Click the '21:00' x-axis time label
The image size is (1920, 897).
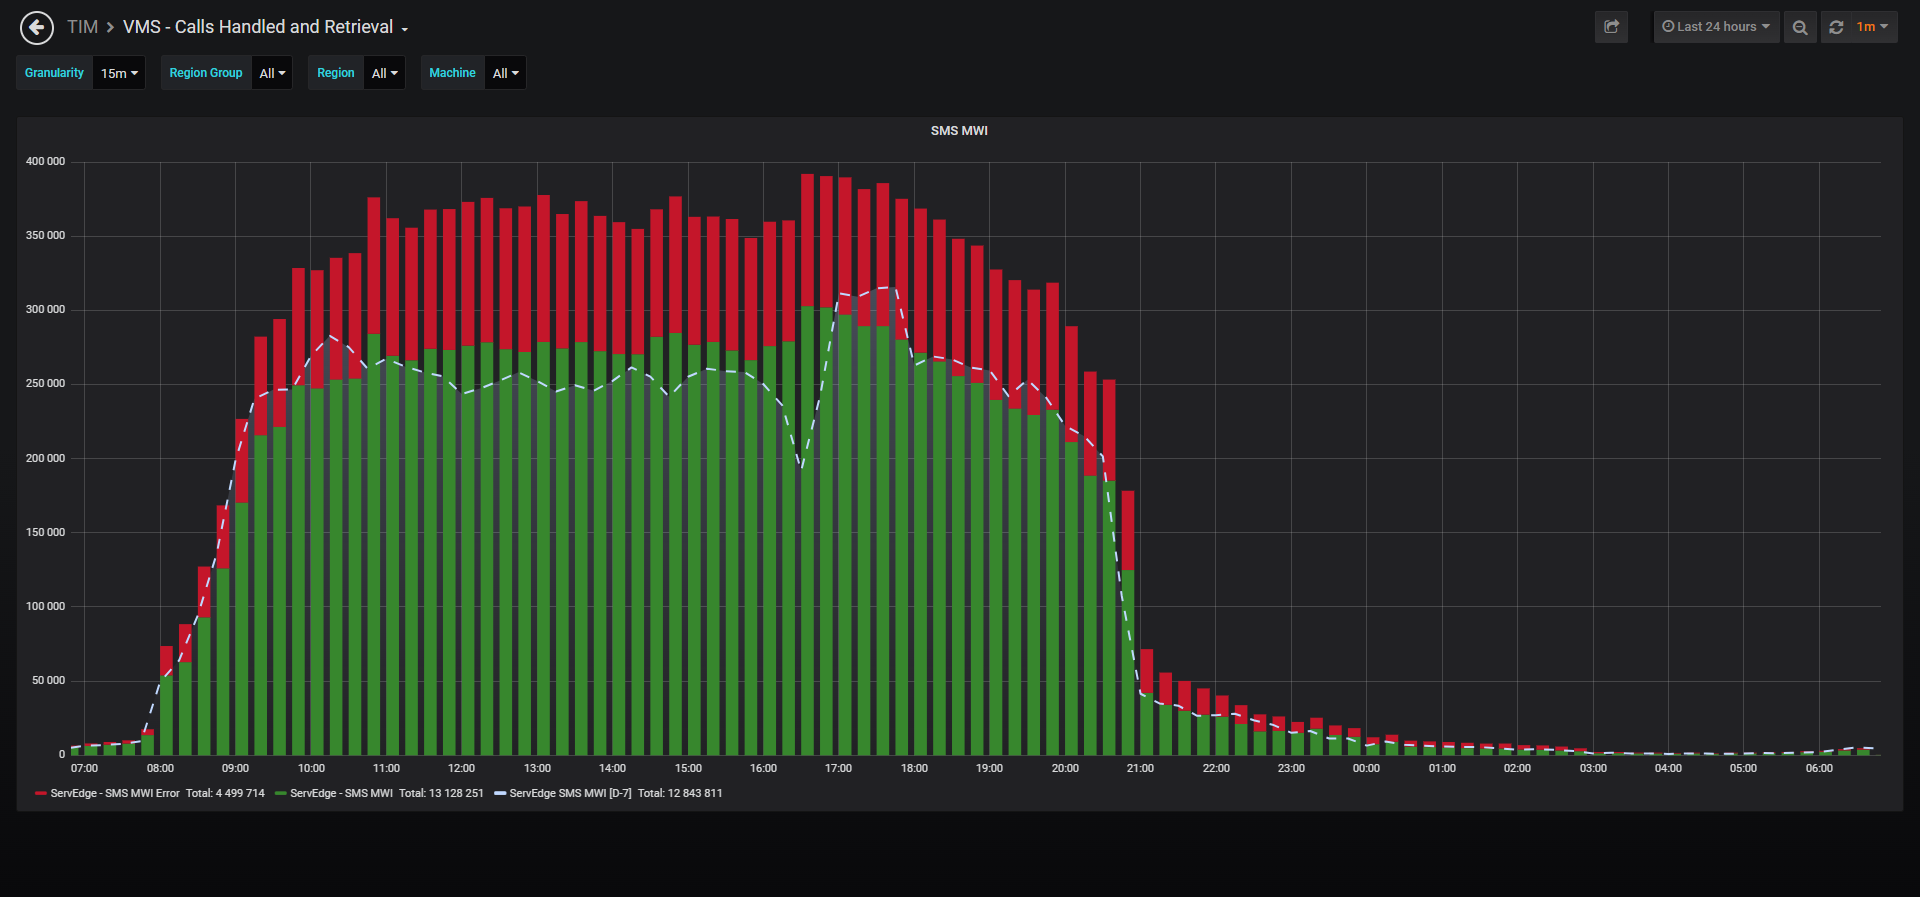[x=1140, y=769]
